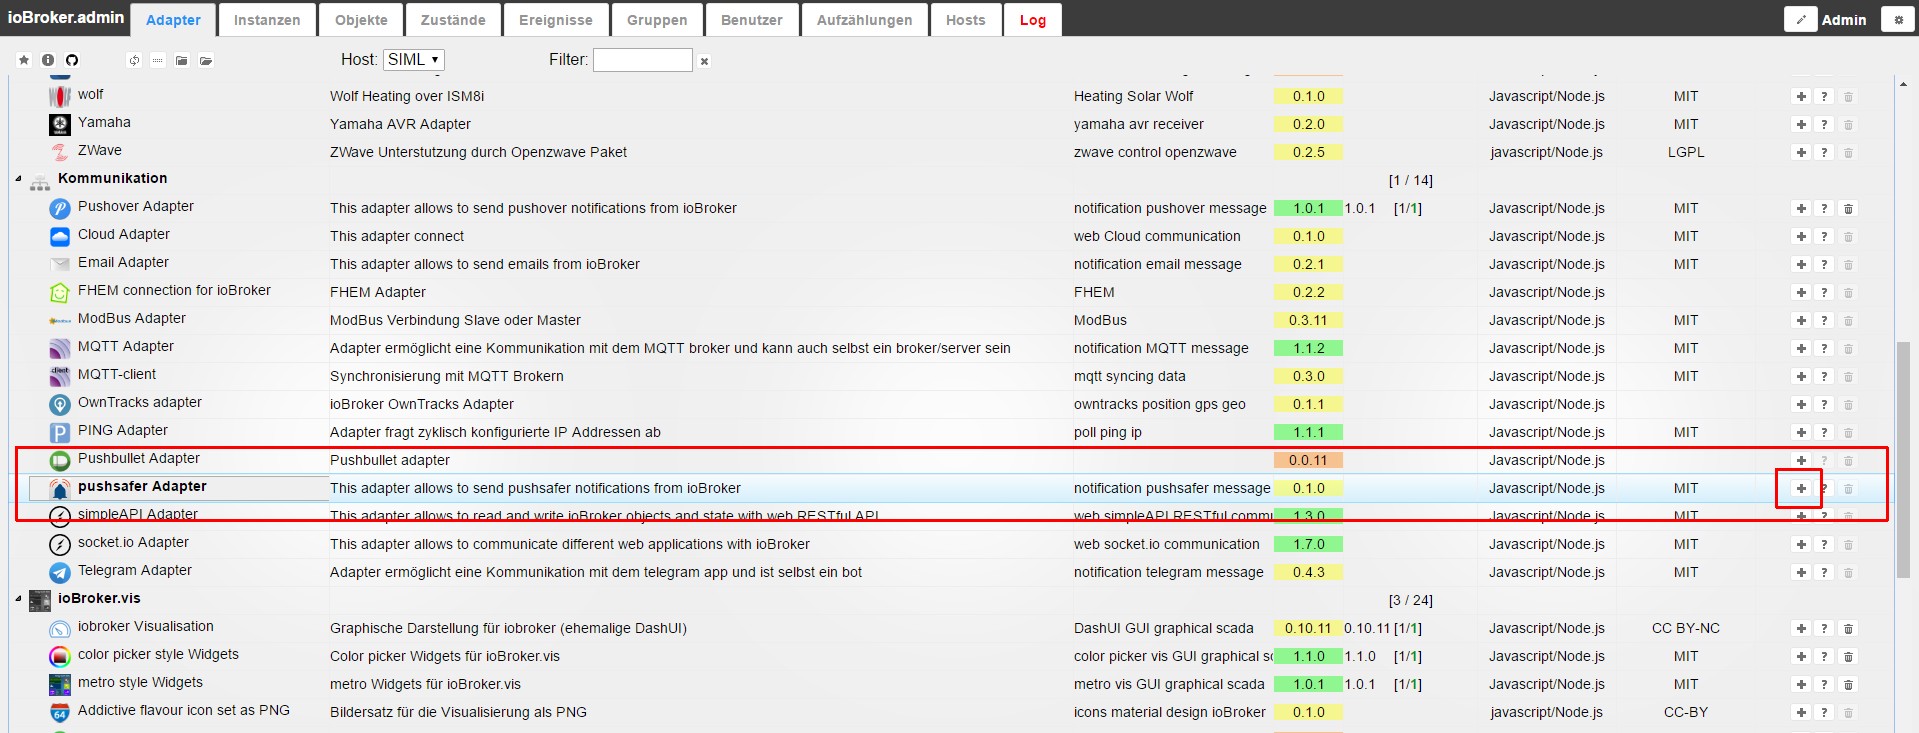Screen dimensions: 1919x733
Task: Click the star icon in the adapter toolbar
Action: coord(24,60)
